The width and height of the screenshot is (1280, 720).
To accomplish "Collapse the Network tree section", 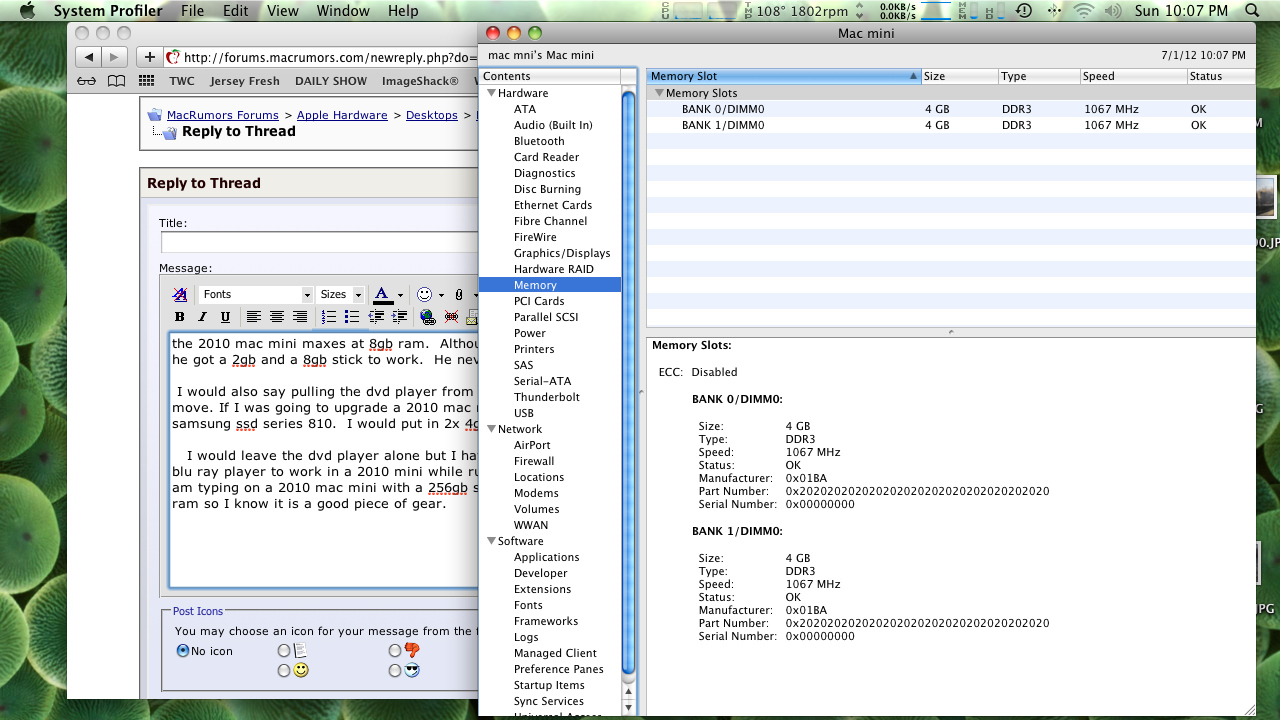I will coord(491,429).
